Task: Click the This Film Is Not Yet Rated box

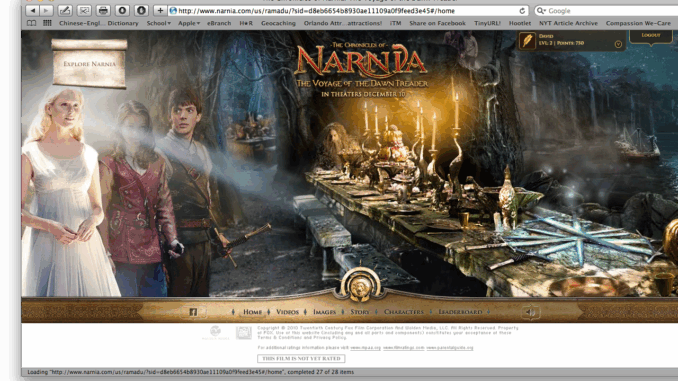Action: [301, 359]
